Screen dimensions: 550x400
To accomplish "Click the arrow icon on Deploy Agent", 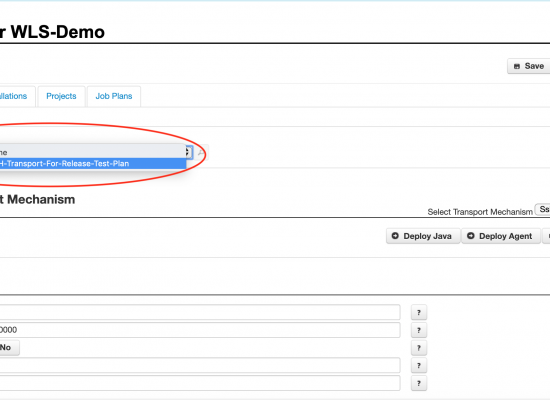I will click(x=471, y=236).
